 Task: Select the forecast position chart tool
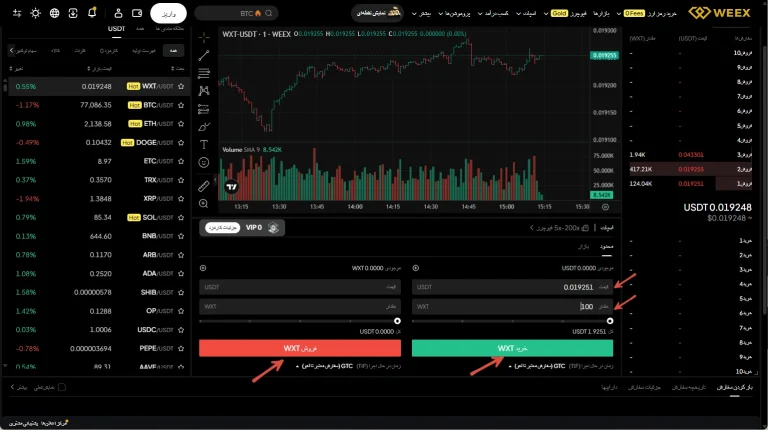[204, 109]
